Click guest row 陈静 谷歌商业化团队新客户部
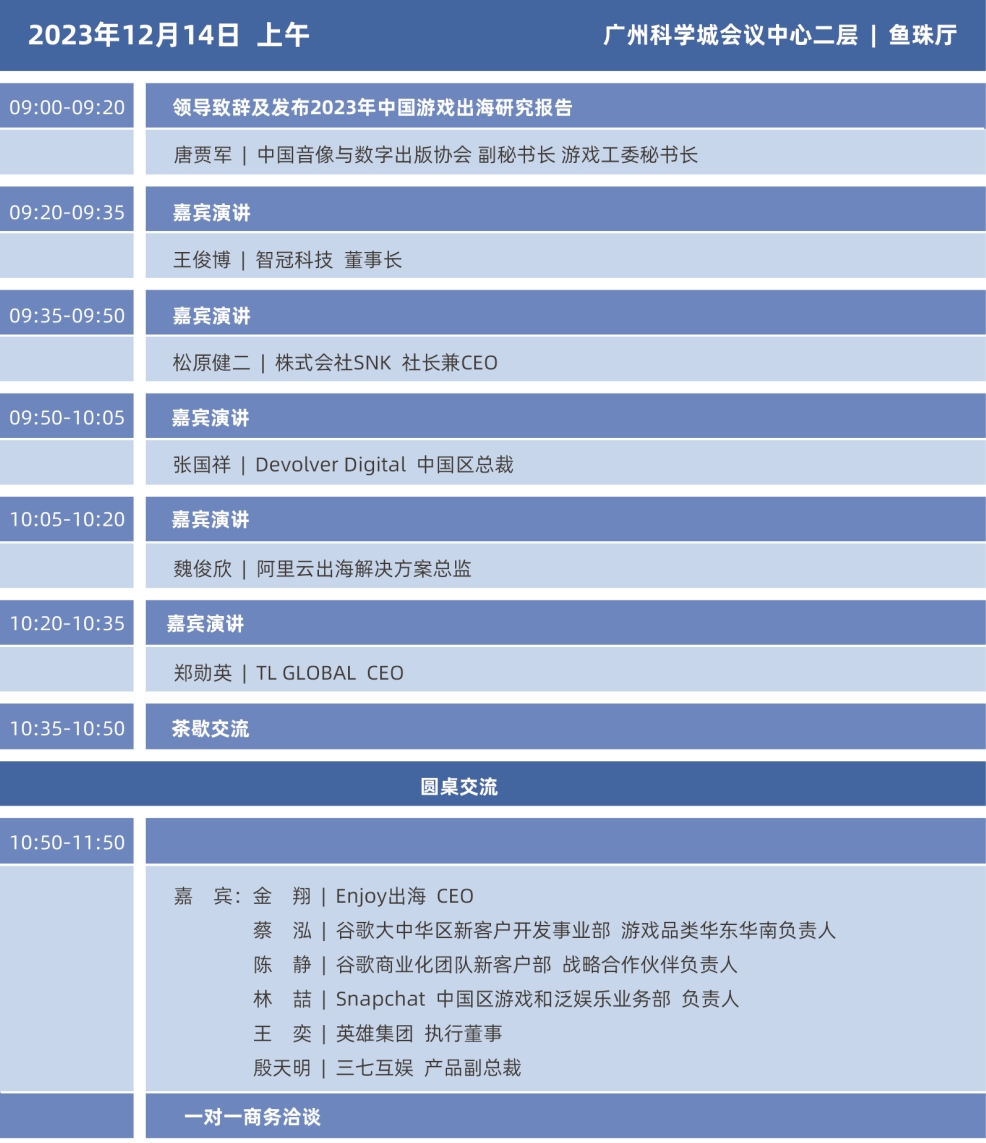The height and width of the screenshot is (1143, 986). point(496,964)
